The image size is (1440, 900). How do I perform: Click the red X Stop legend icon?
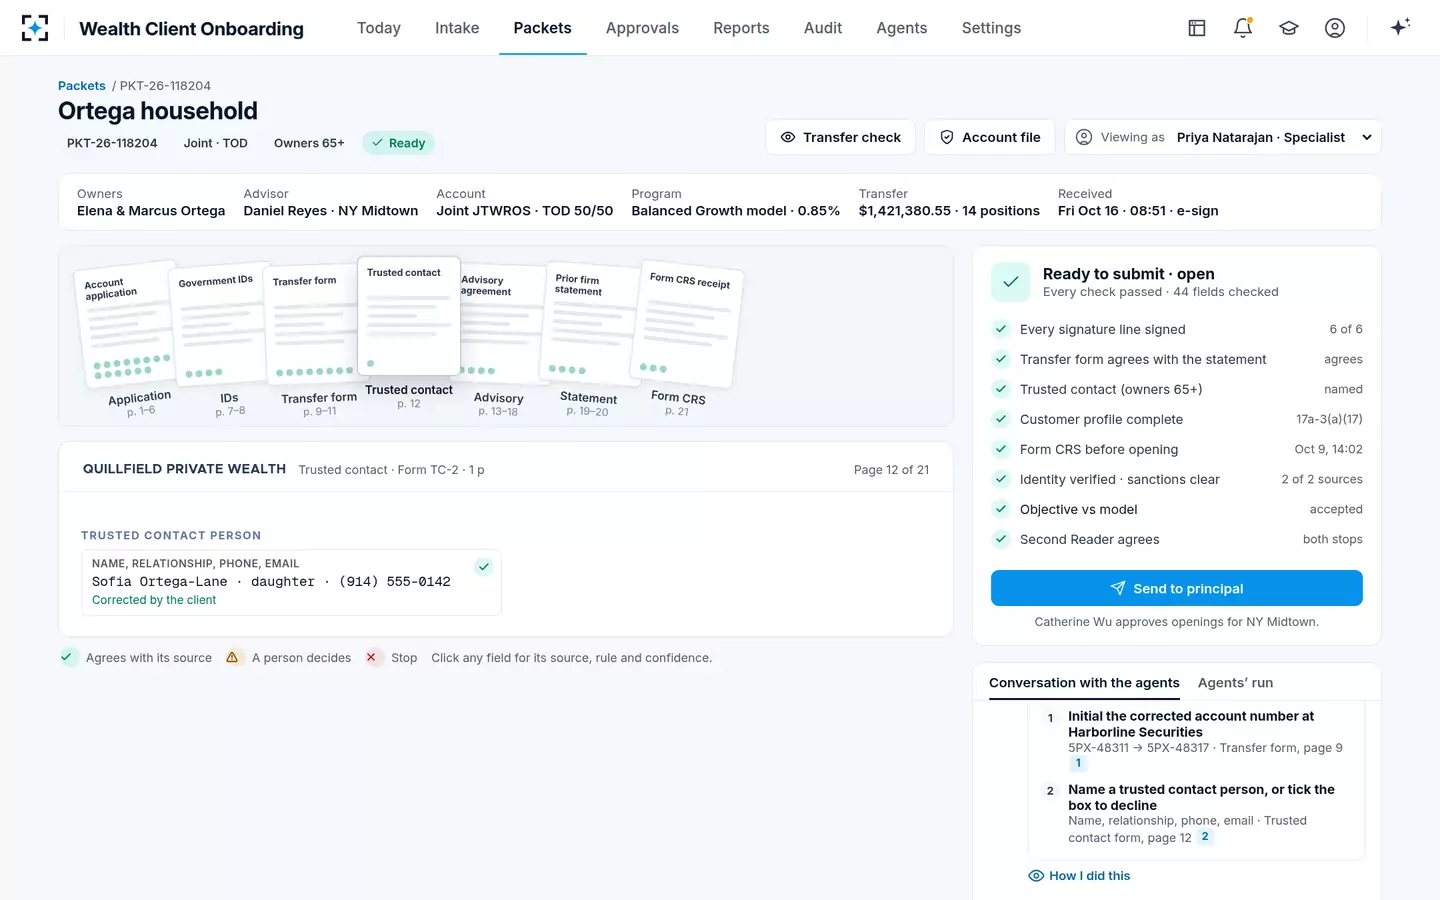[x=371, y=657]
